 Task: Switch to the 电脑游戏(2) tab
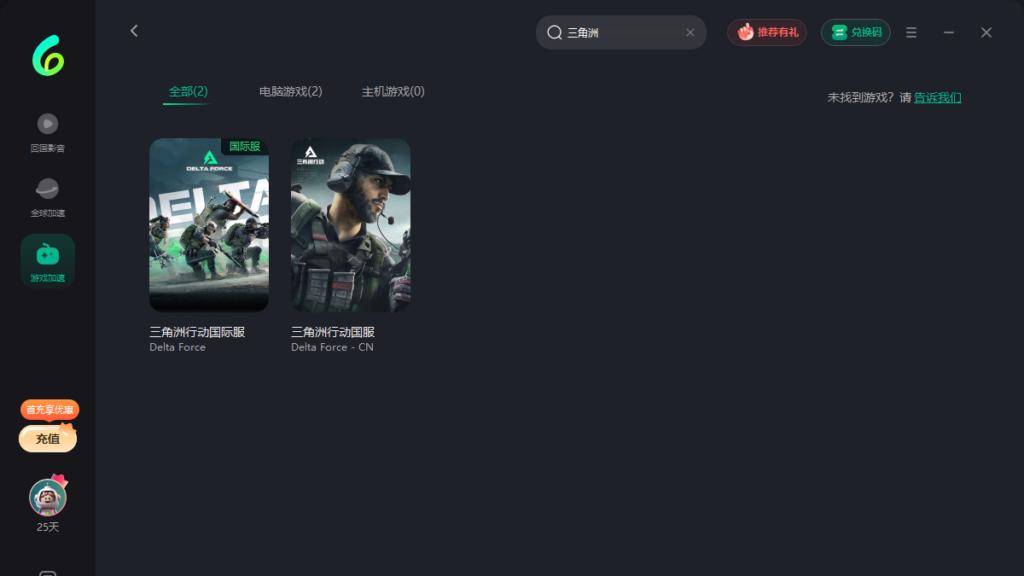tap(291, 91)
